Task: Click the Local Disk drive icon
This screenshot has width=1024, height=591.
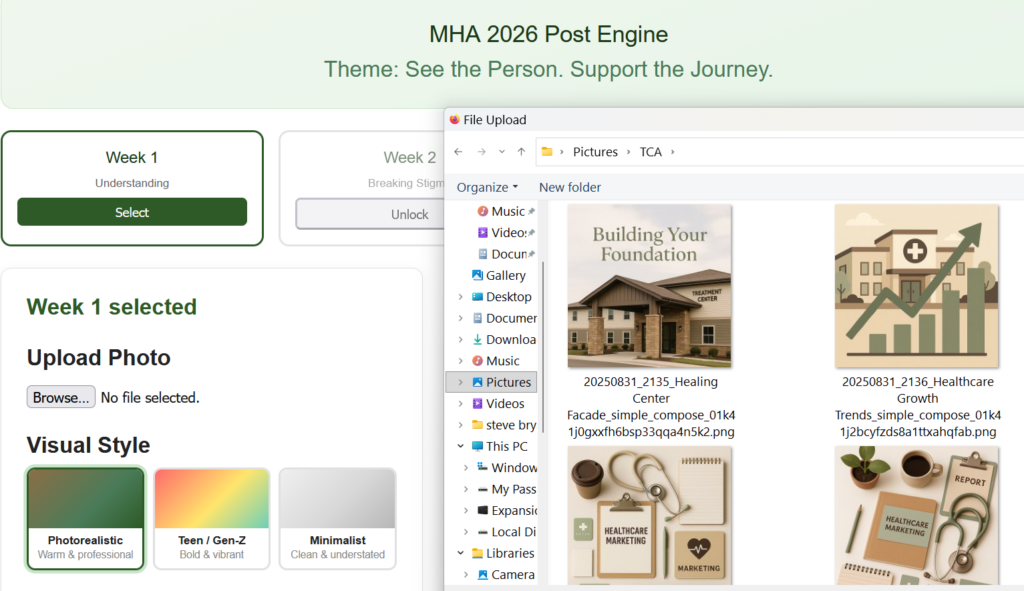Action: pyautogui.click(x=483, y=532)
